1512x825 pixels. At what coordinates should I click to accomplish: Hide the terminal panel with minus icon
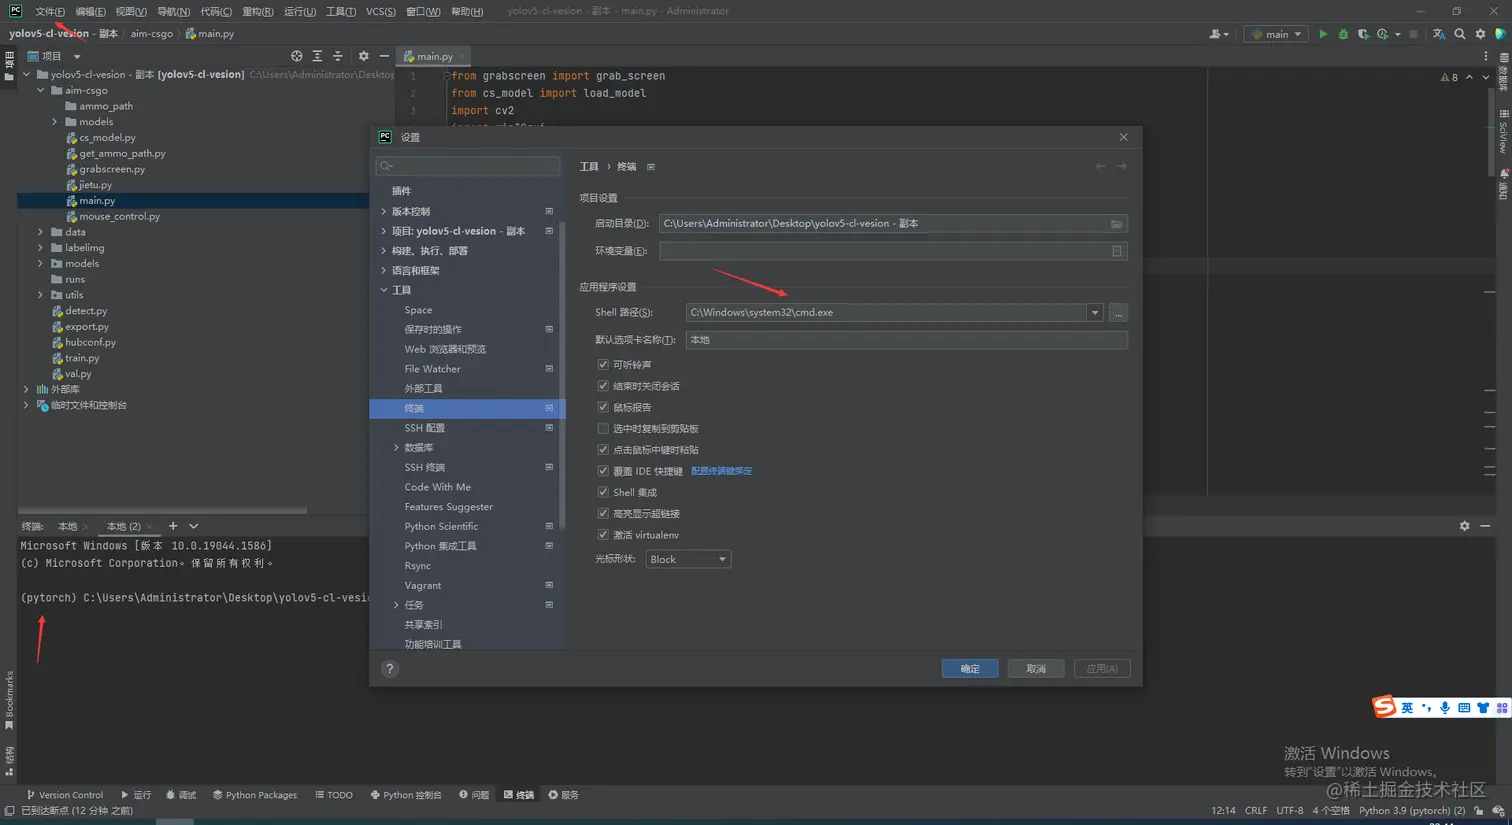[x=1485, y=526]
